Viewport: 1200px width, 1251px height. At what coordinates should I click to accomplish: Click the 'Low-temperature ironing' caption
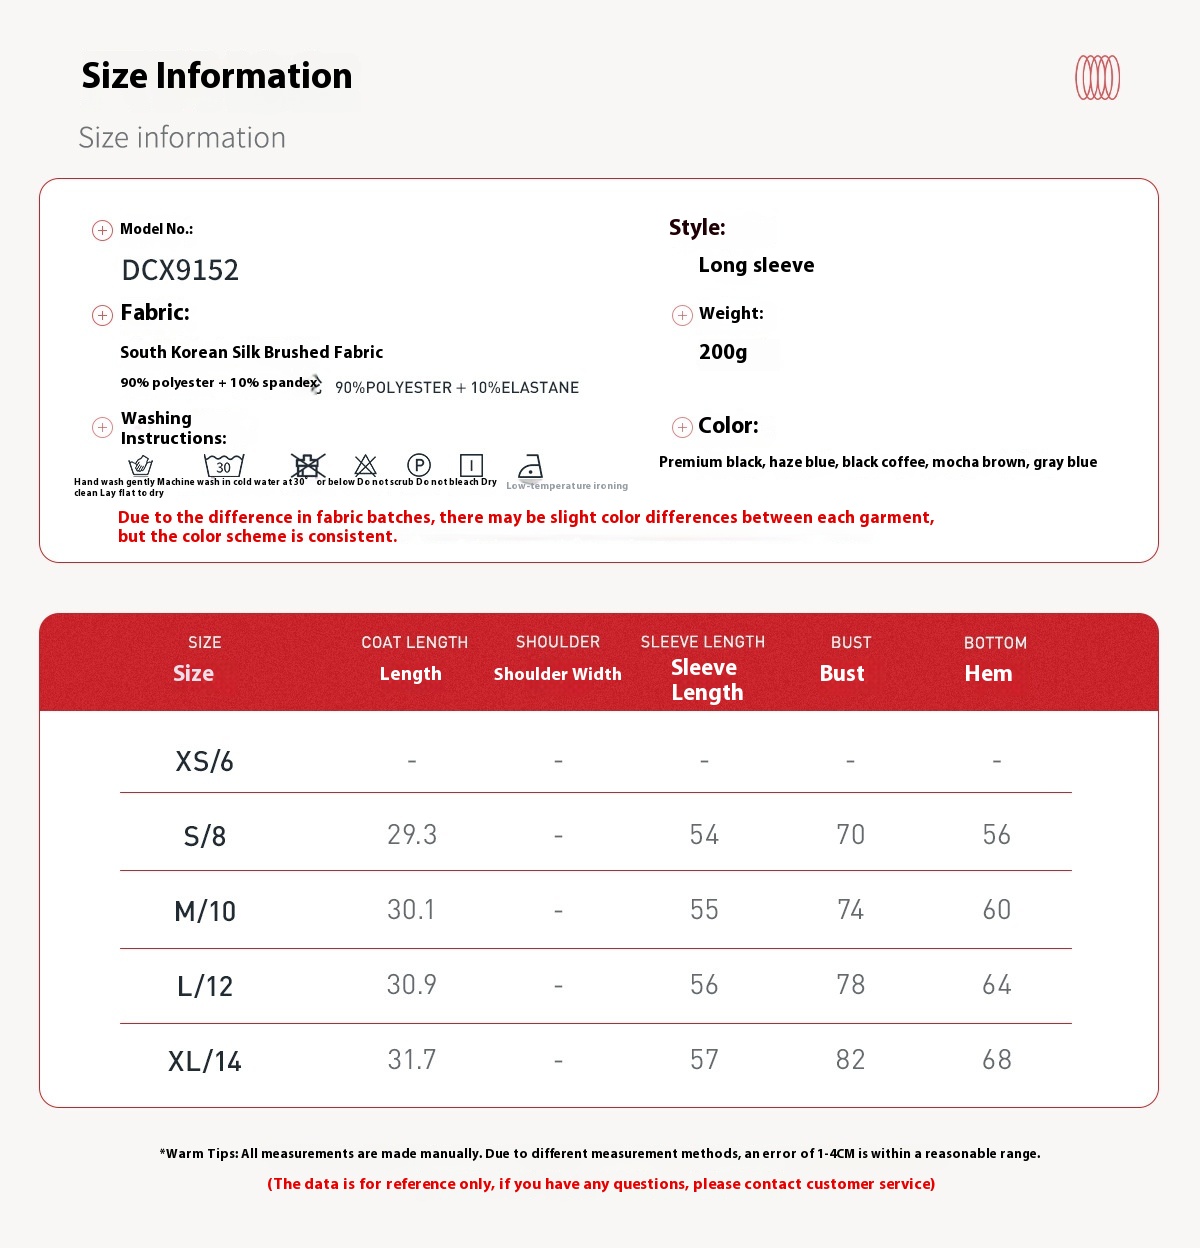click(567, 486)
